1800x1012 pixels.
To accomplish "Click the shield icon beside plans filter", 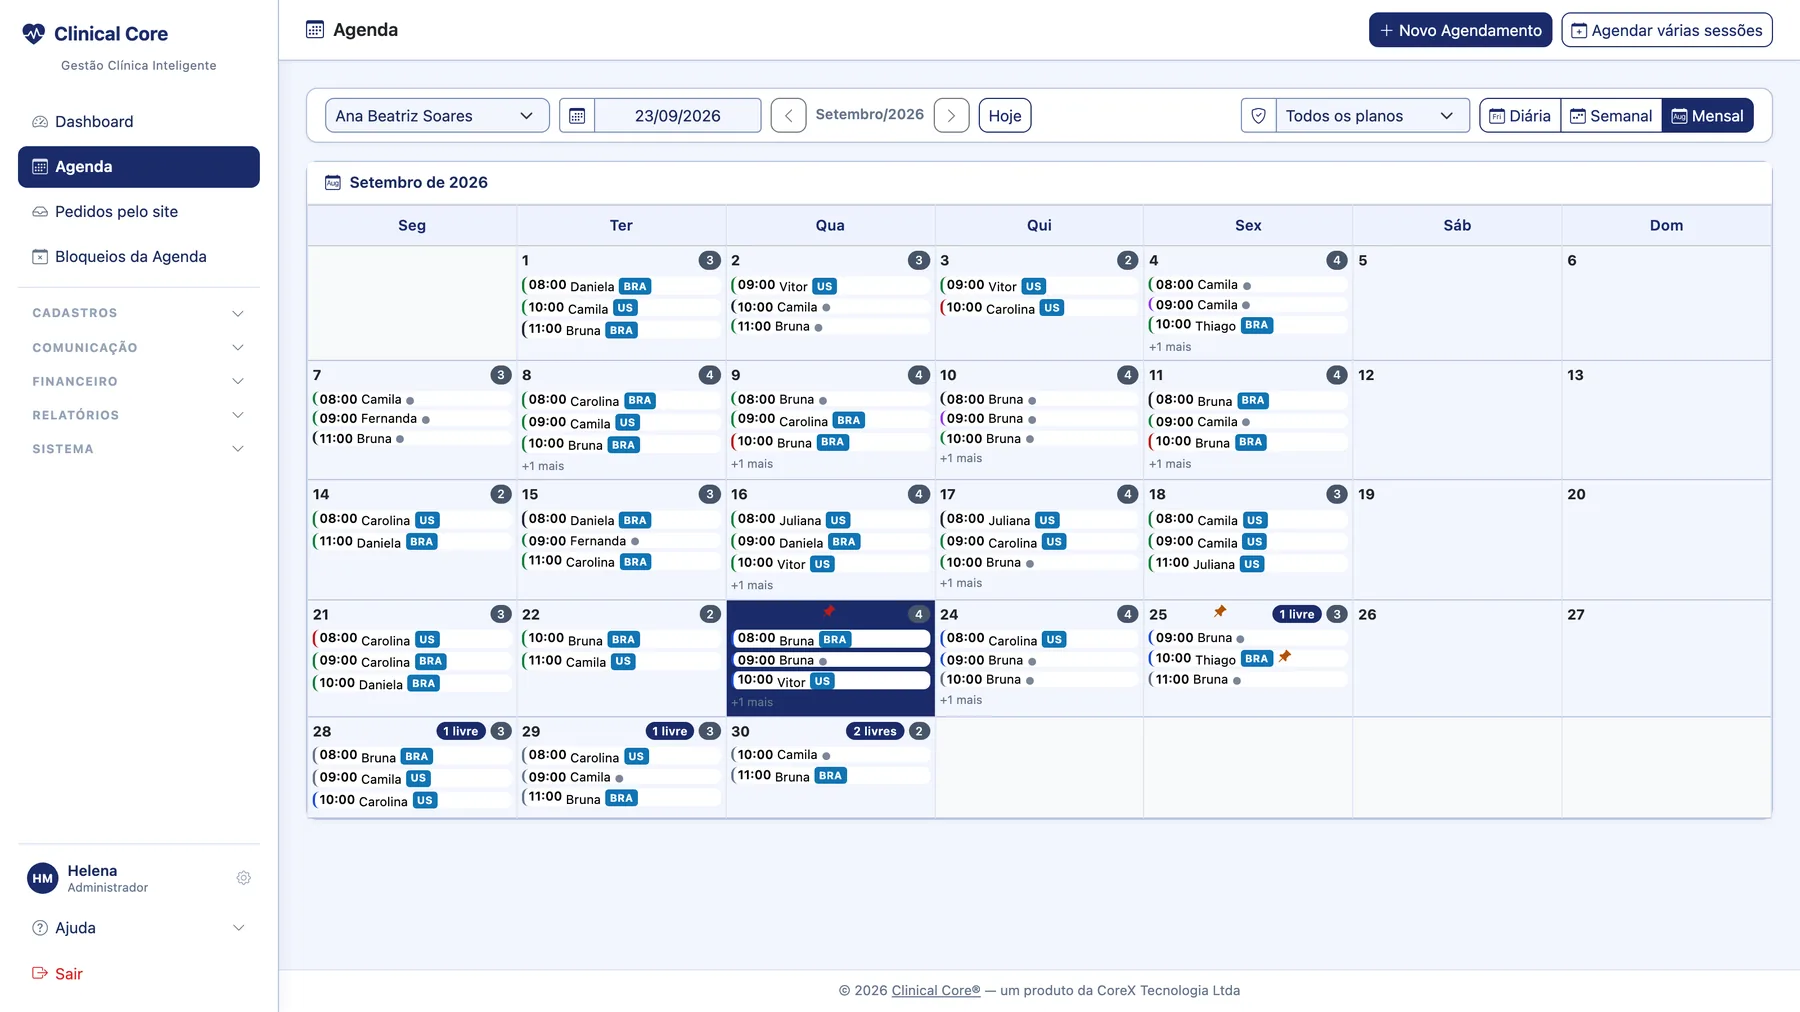I will pos(1259,116).
